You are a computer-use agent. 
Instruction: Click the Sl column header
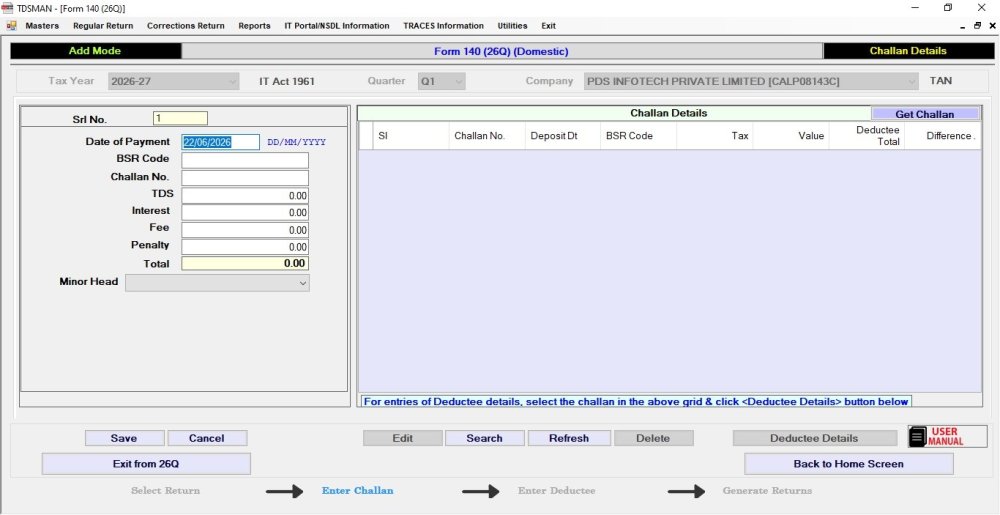[411, 136]
